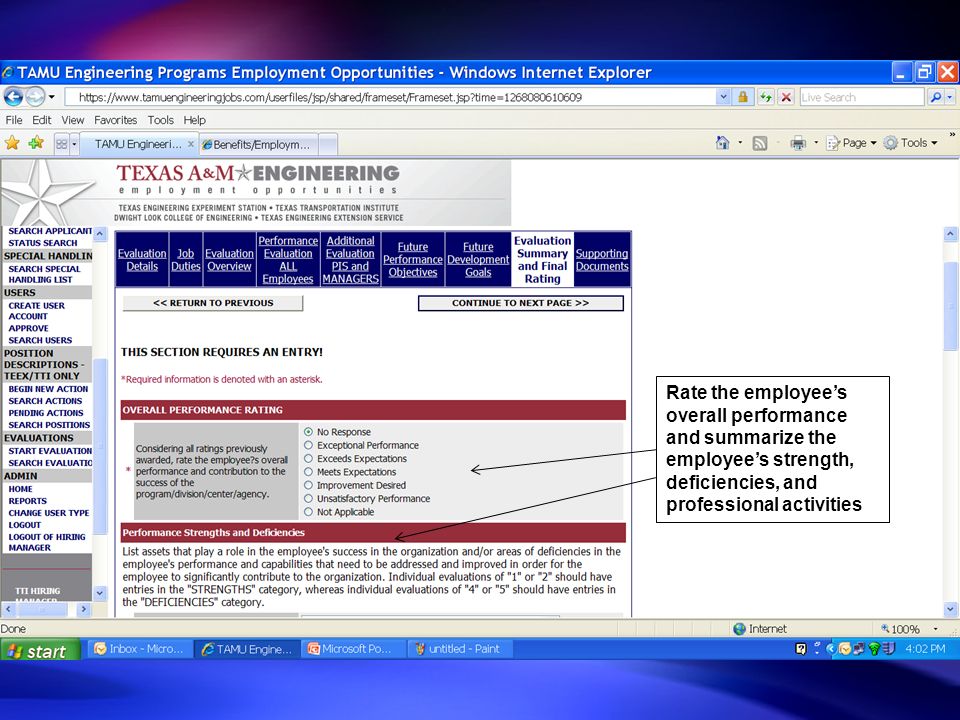This screenshot has height=720, width=960.
Task: Click the main page scroll-down arrow
Action: click(950, 609)
